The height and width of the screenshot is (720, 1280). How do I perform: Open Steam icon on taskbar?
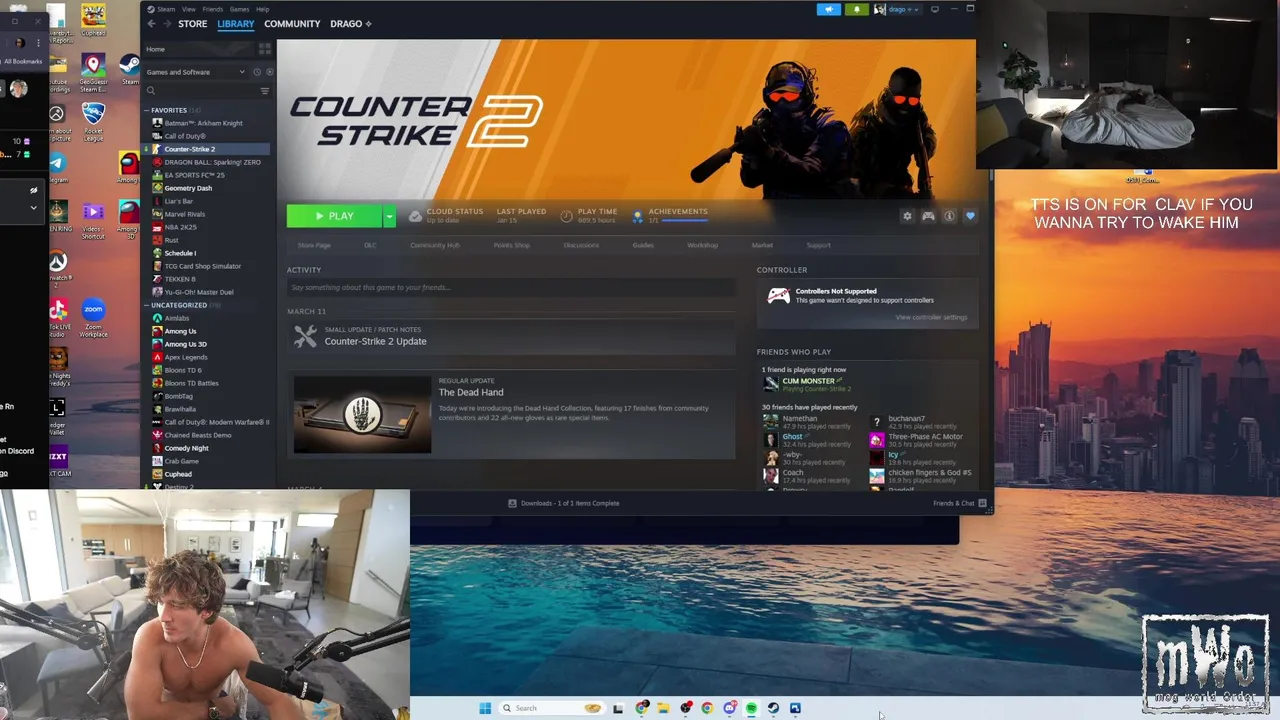[x=773, y=708]
